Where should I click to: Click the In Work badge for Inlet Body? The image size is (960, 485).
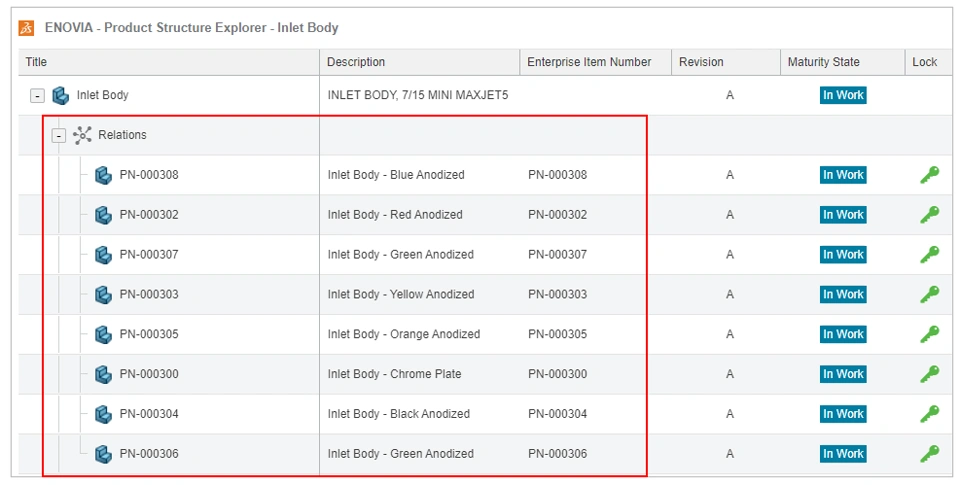(843, 96)
